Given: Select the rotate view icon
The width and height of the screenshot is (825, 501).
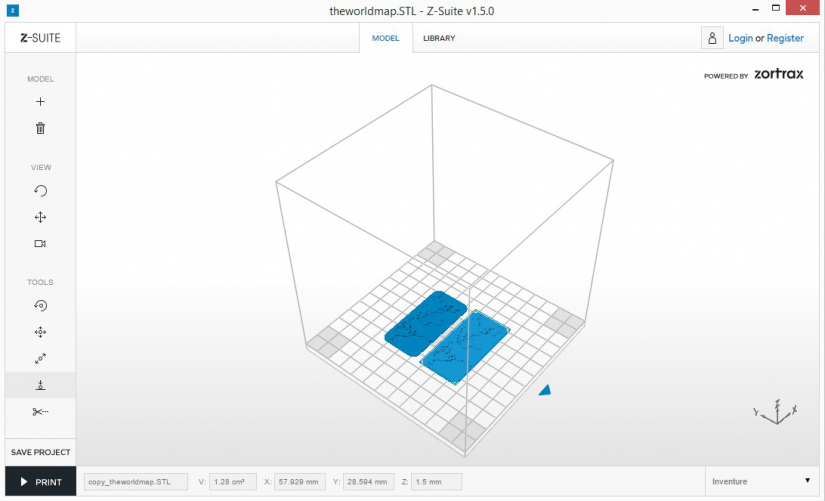Looking at the screenshot, I should coord(40,191).
